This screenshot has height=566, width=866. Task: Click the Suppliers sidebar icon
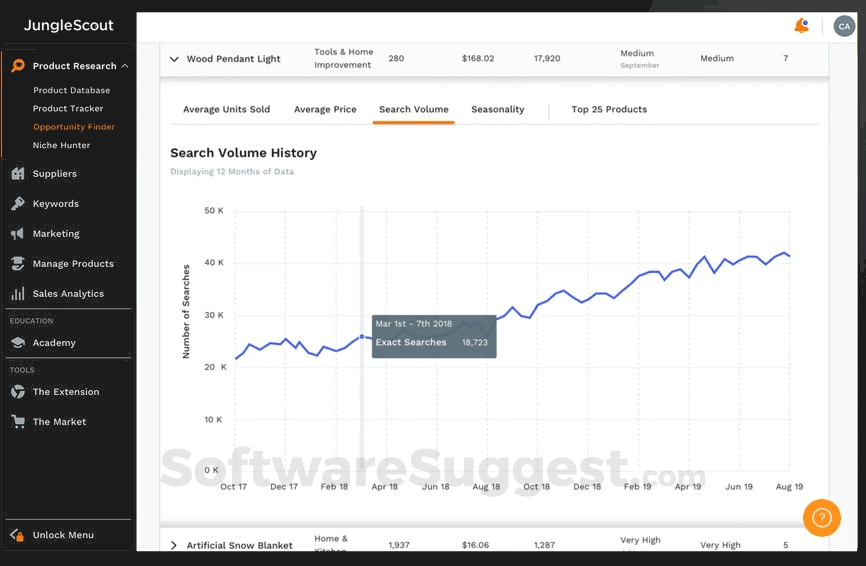18,174
